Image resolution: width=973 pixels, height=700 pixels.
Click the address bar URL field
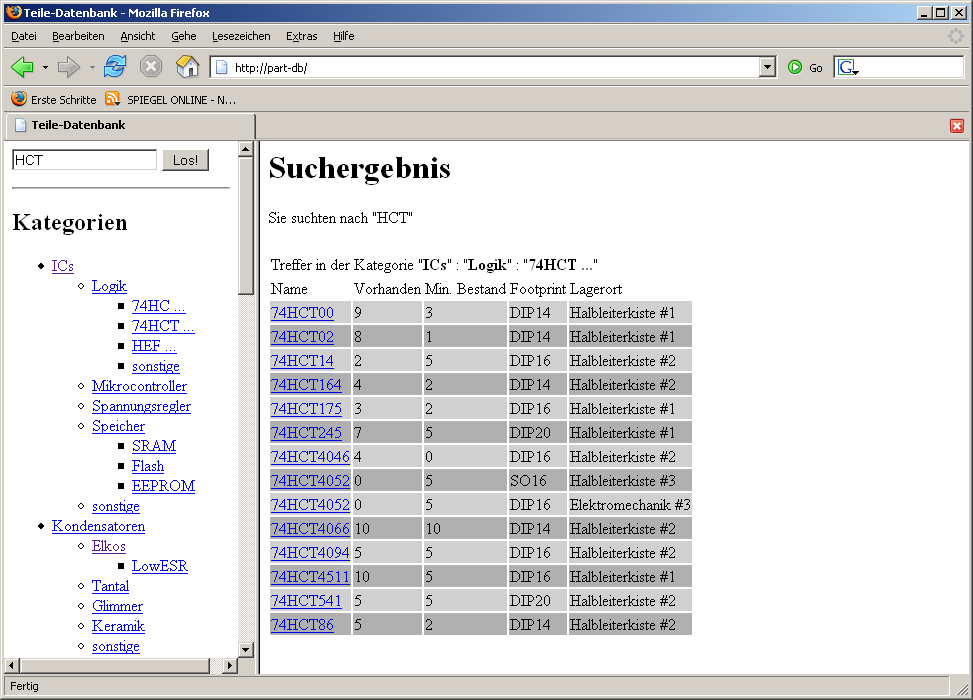tap(493, 67)
